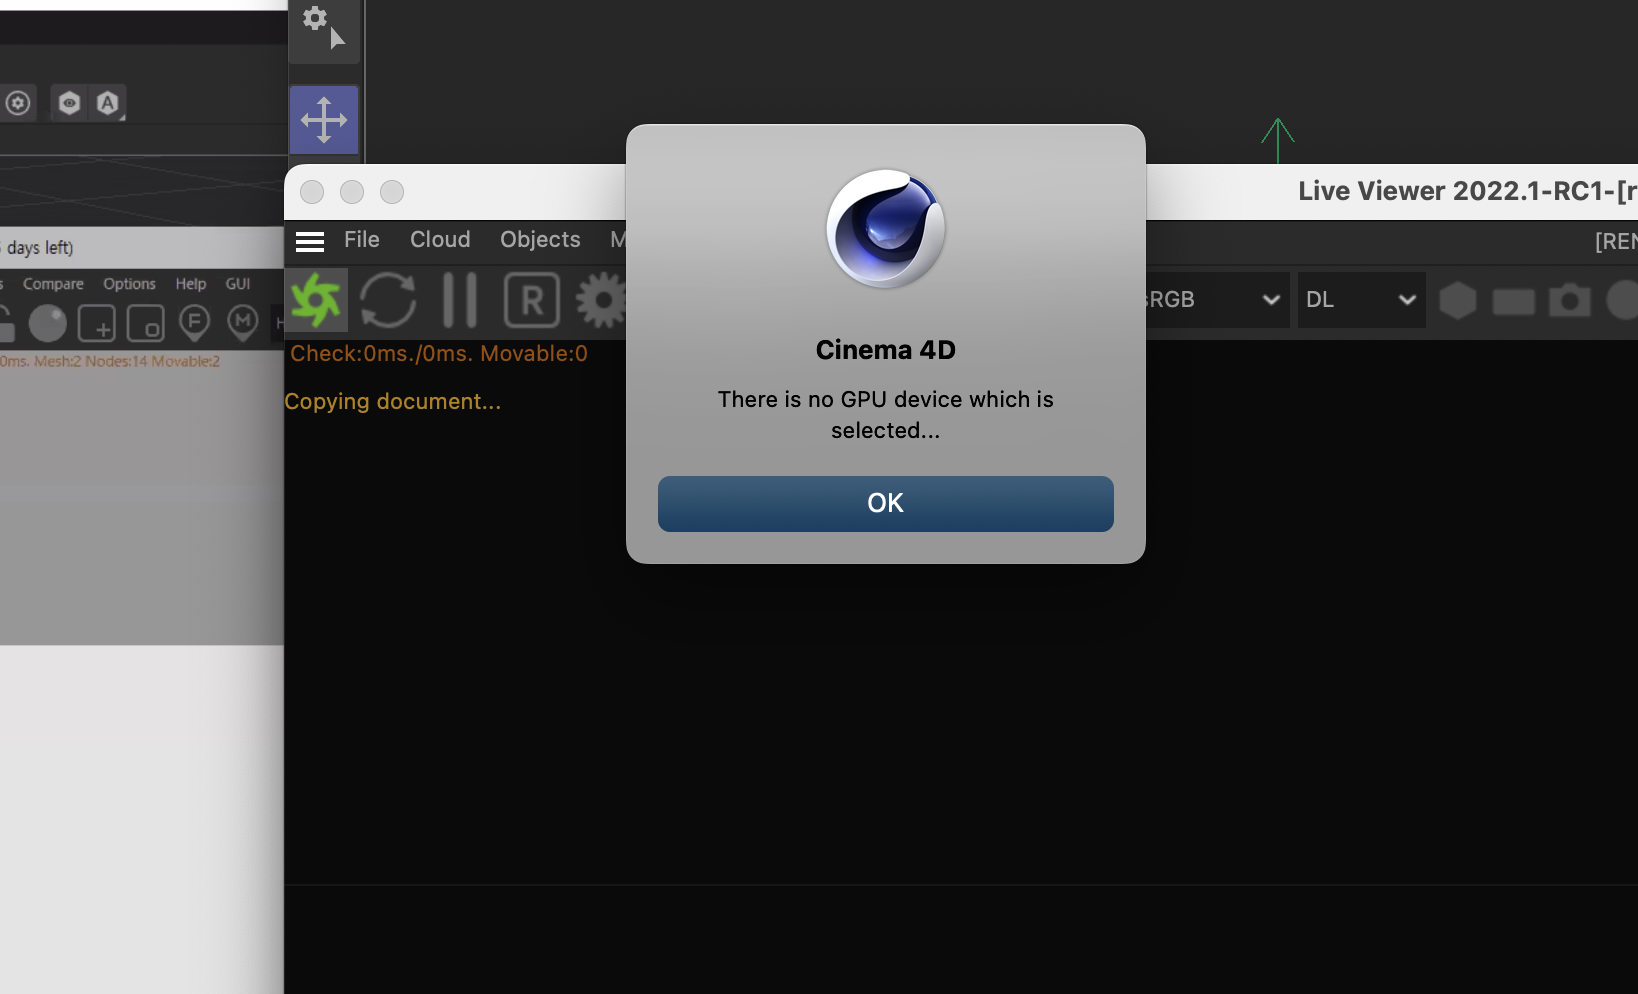Open the DL kernel dropdown
Image resolution: width=1638 pixels, height=994 pixels.
pyautogui.click(x=1361, y=300)
